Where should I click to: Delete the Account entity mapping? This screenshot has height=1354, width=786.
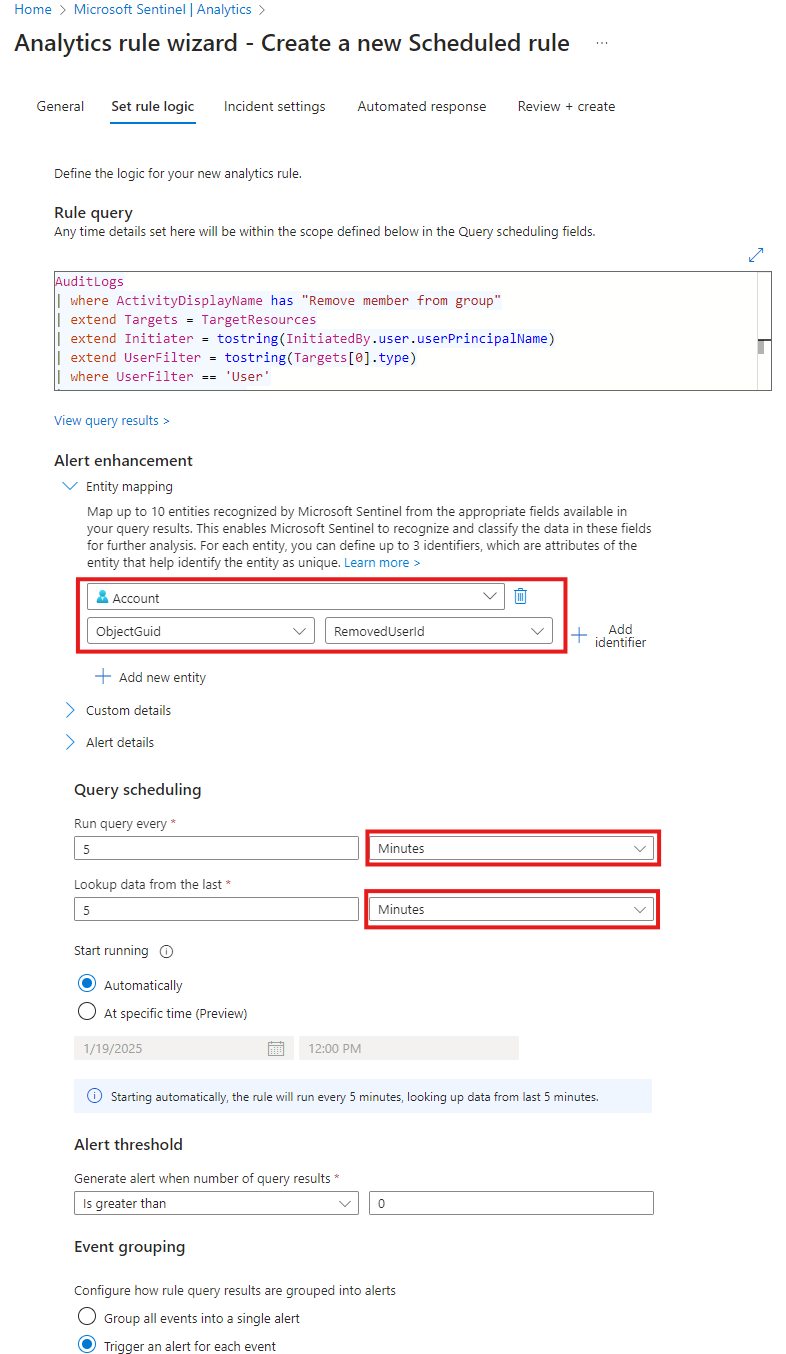[519, 594]
